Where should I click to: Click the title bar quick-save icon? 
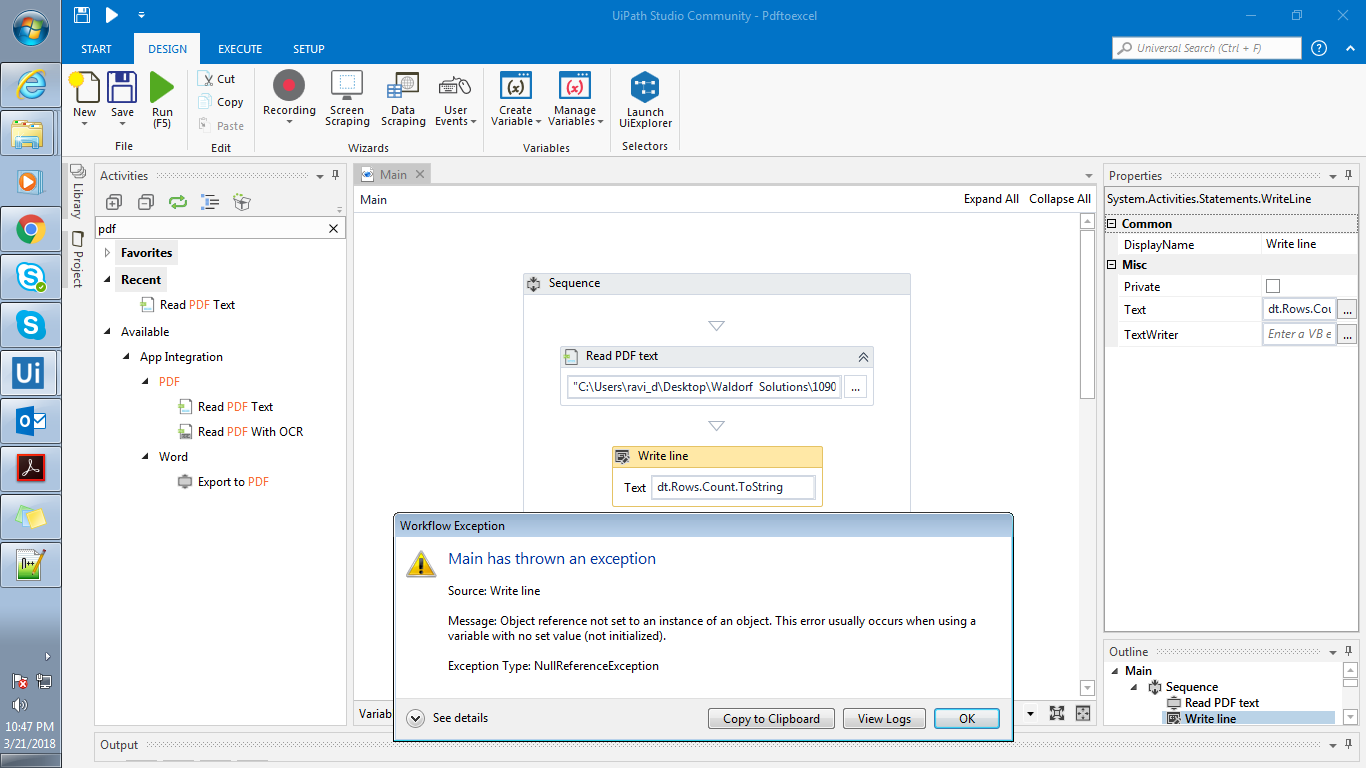tap(82, 15)
